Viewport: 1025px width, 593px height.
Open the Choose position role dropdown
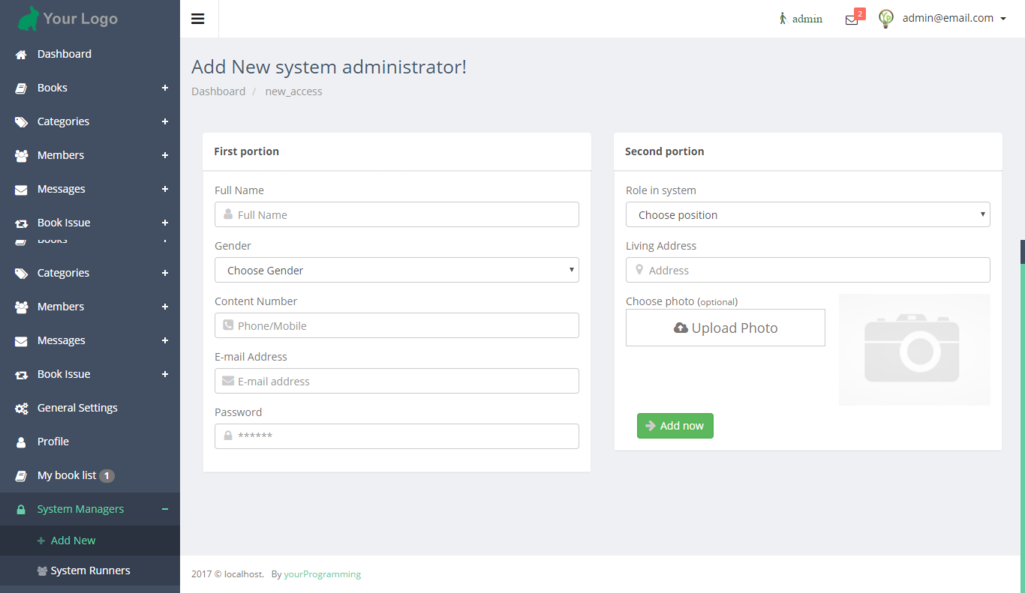click(807, 215)
